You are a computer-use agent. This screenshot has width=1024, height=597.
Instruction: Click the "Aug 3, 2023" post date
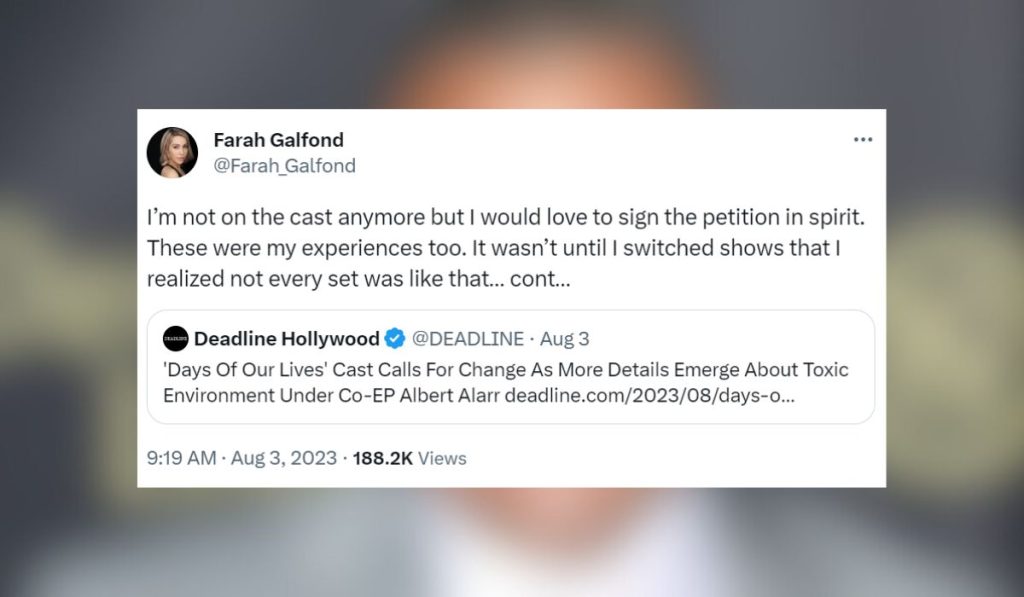284,458
